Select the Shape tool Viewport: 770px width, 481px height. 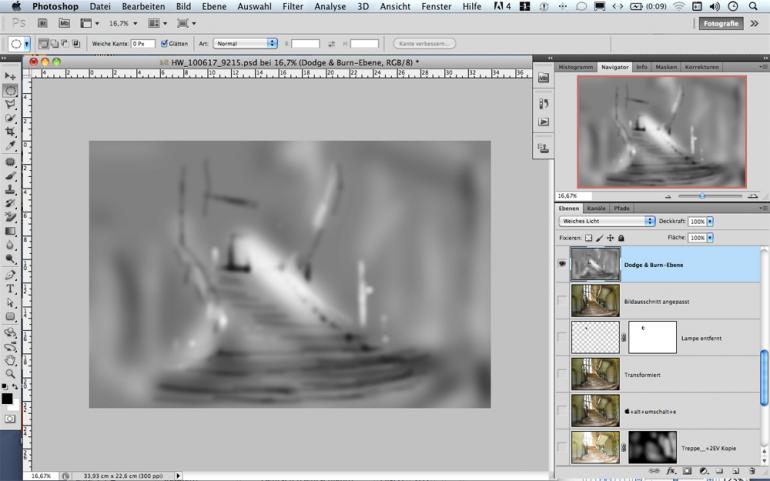pyautogui.click(x=10, y=316)
